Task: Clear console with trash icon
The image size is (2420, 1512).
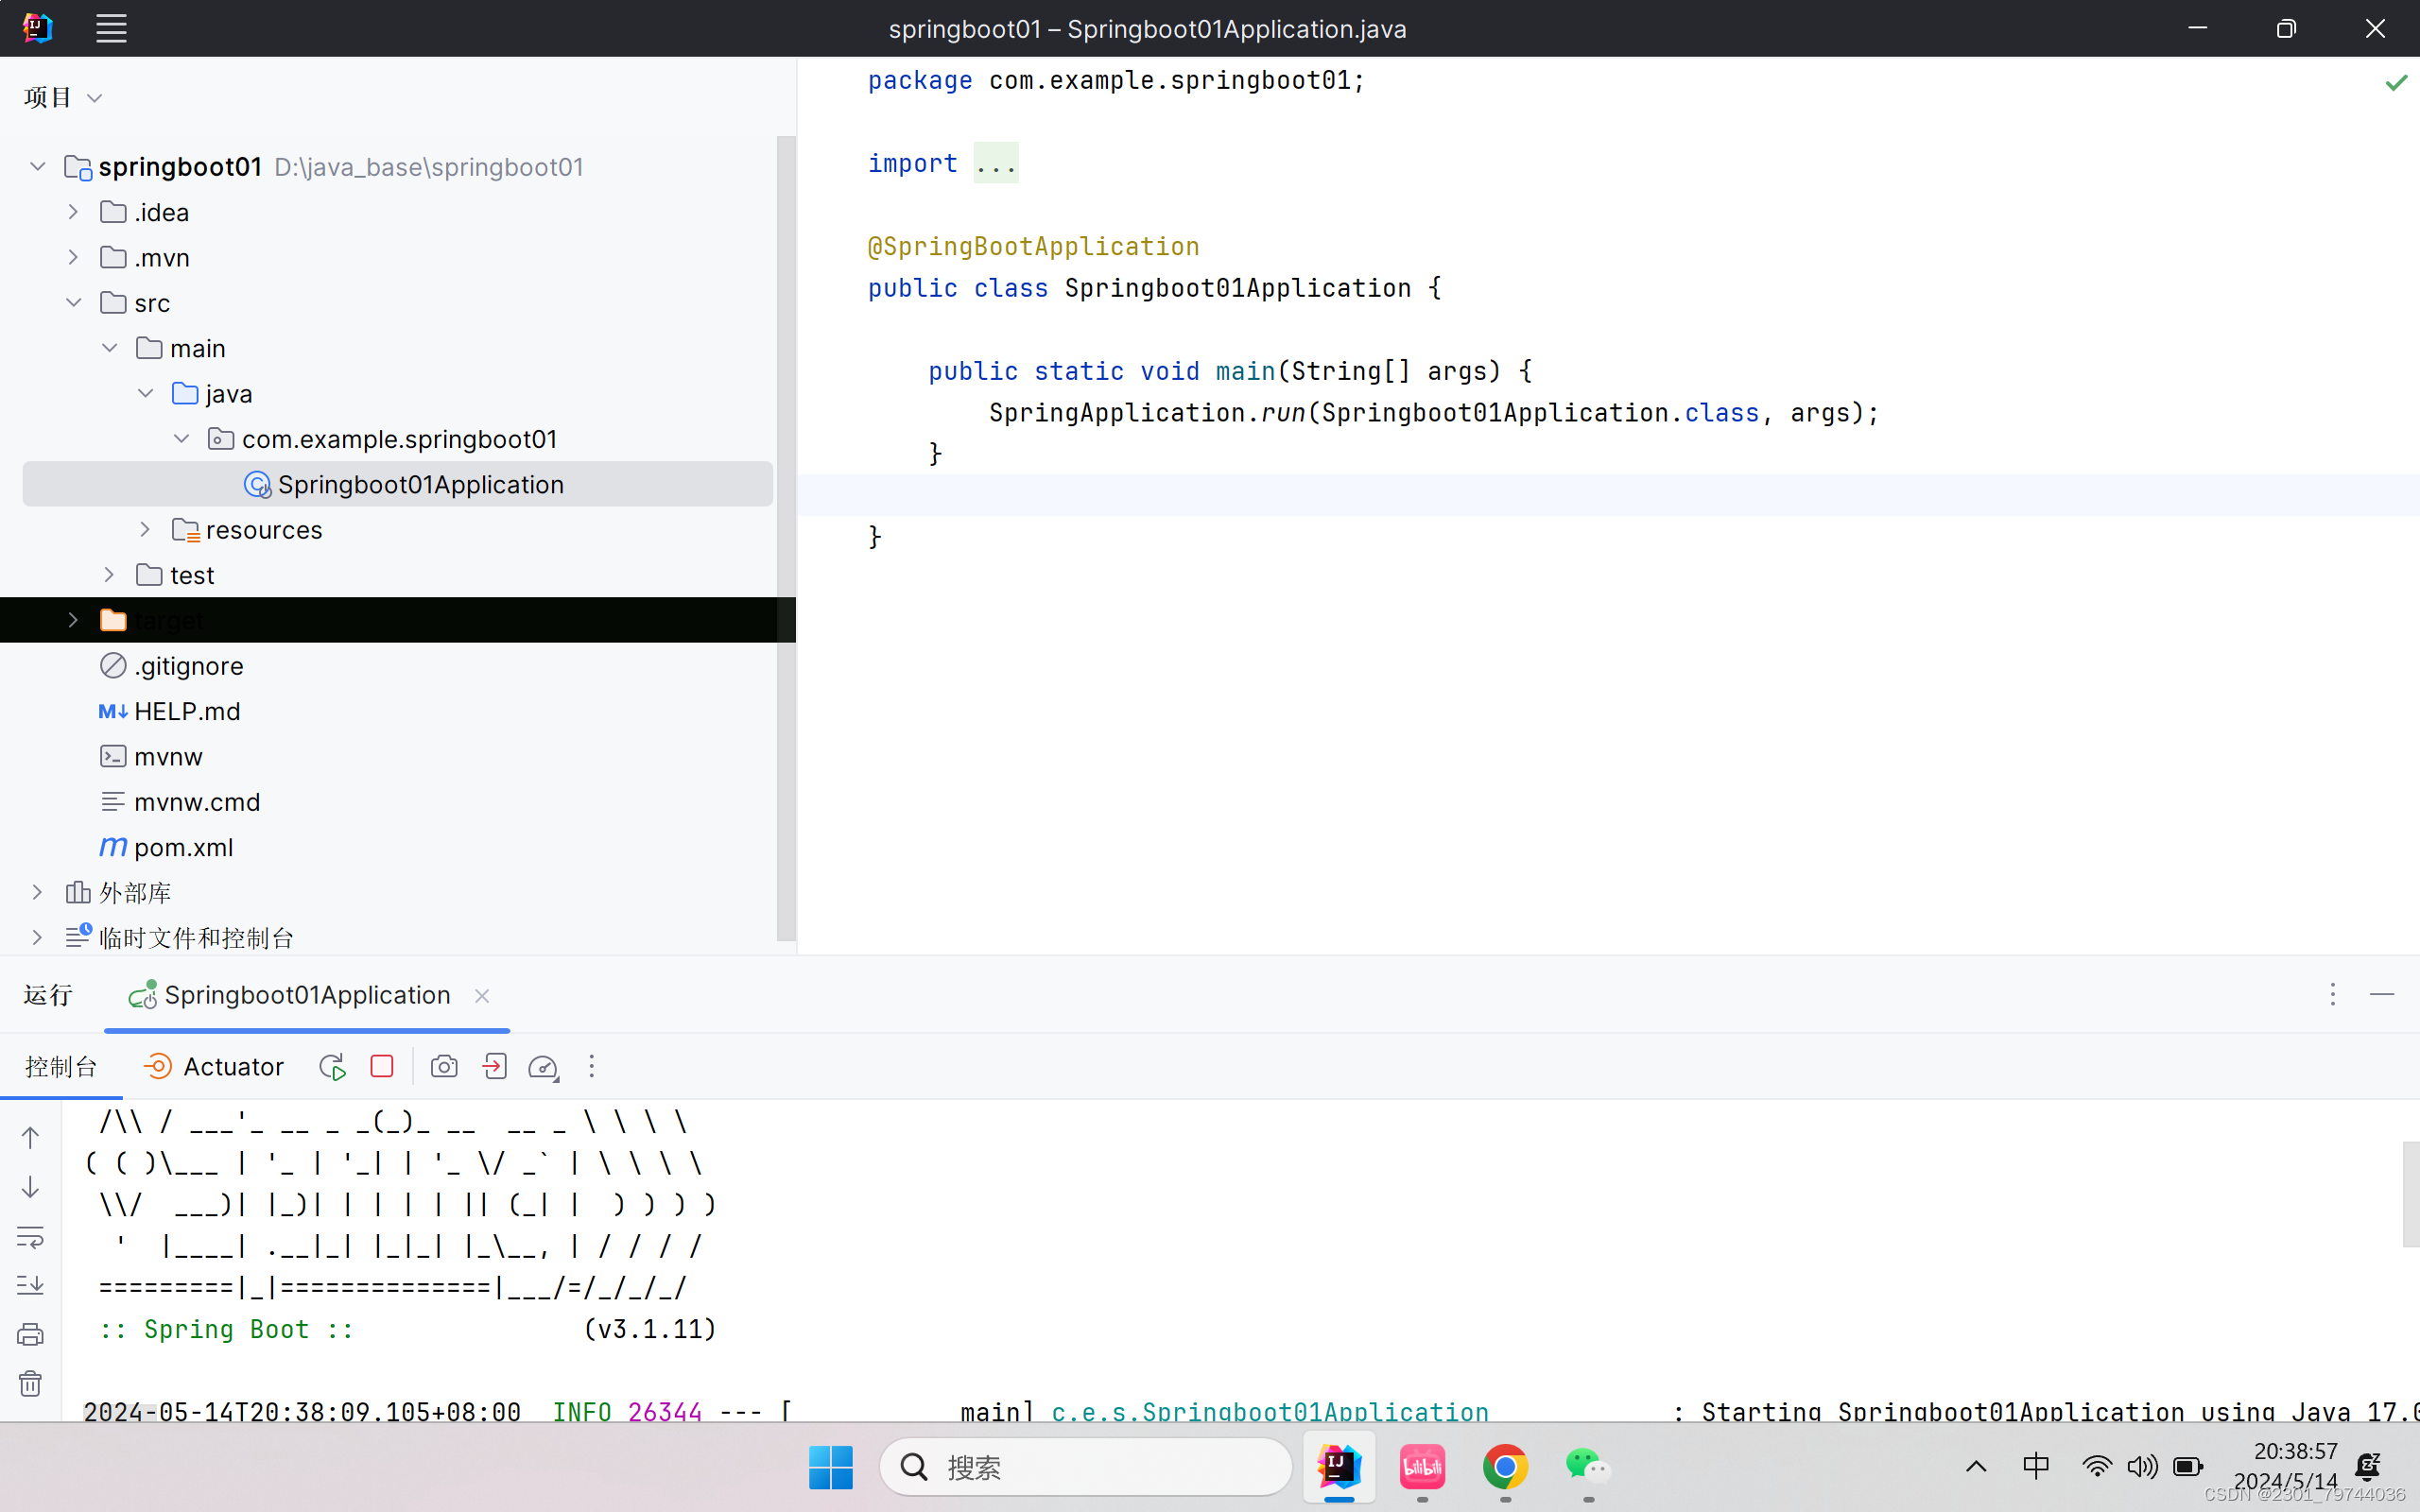Action: click(30, 1383)
